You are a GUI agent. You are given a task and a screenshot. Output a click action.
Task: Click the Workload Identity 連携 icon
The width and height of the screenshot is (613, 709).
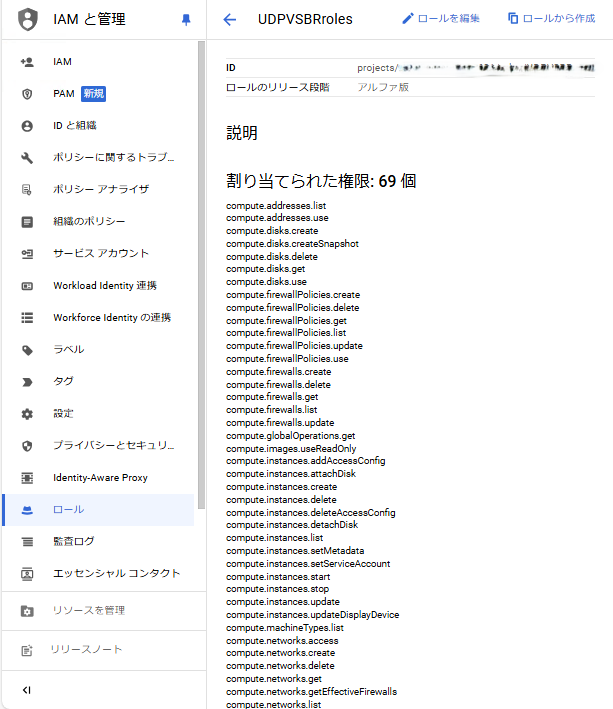tap(27, 286)
